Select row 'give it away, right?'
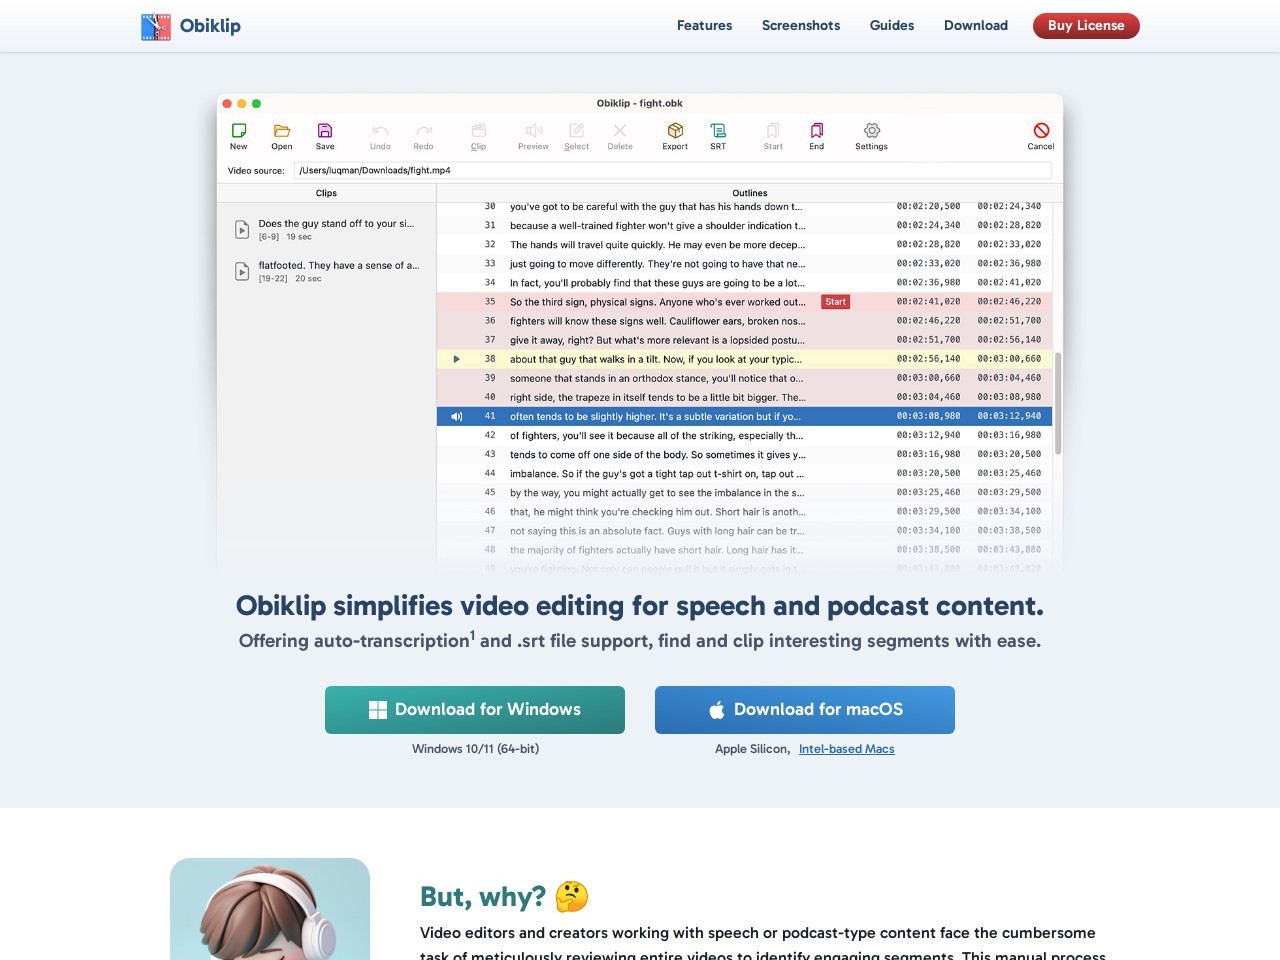Image resolution: width=1280 pixels, height=960 pixels. (x=744, y=340)
